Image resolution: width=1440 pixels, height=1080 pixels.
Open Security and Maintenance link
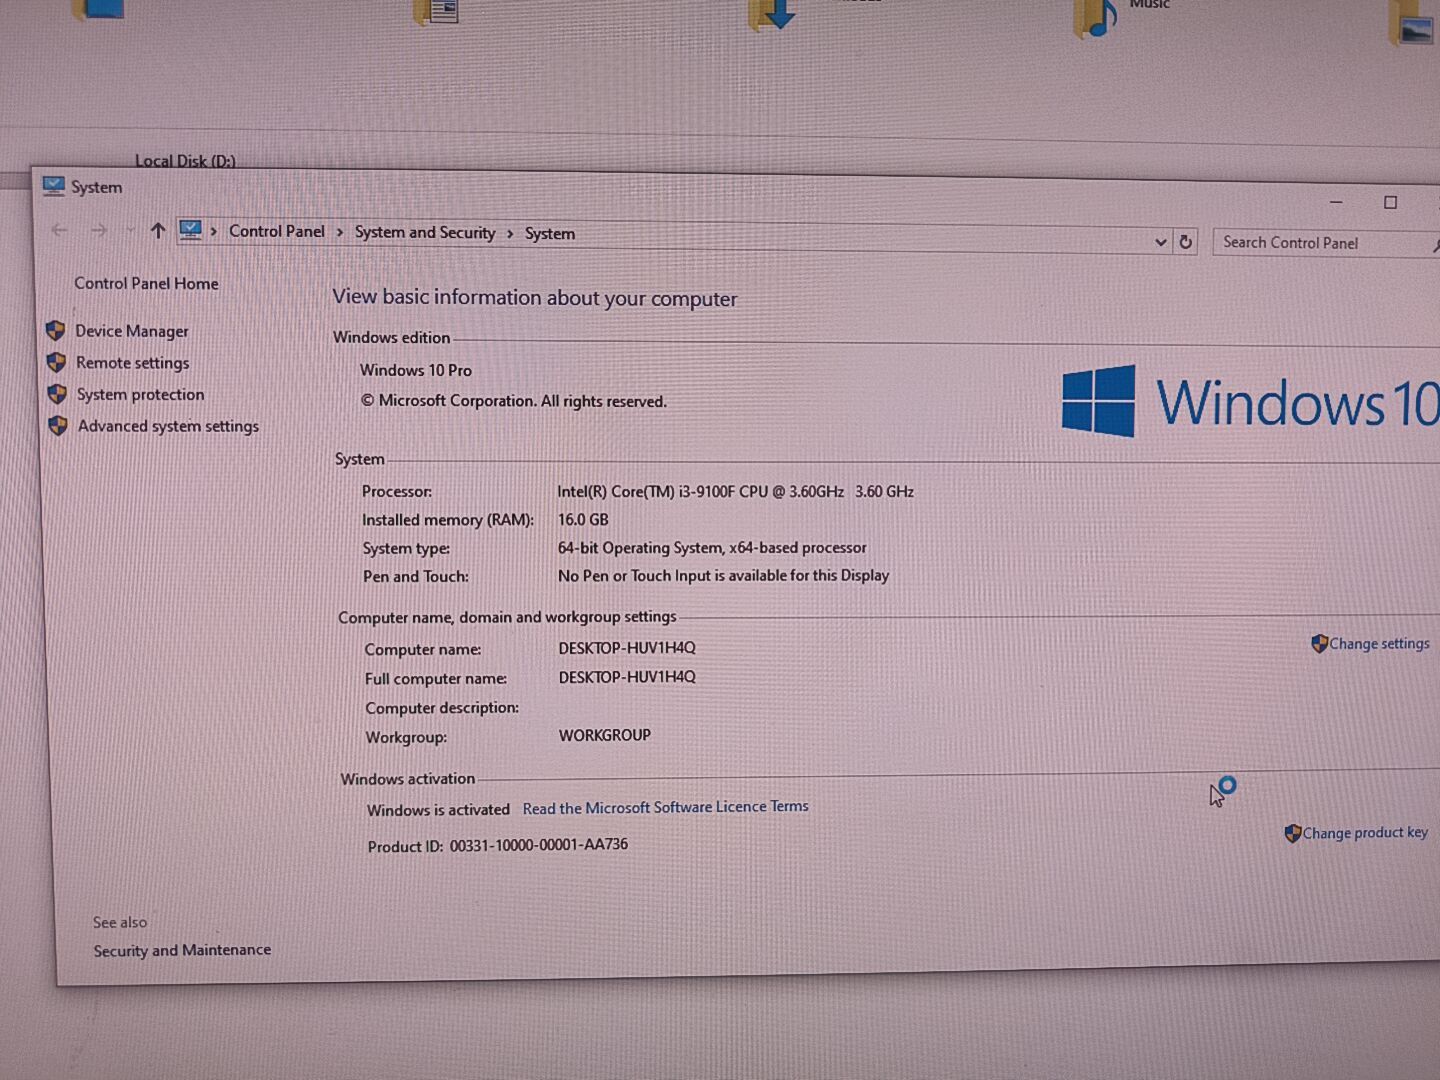[182, 950]
